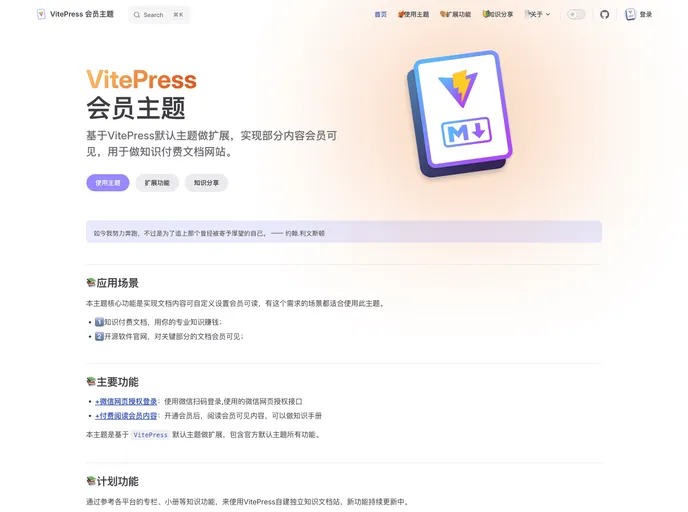Open the +付费阅读会员内容 link
Image resolution: width=688 pixels, height=512 pixels.
[126, 416]
